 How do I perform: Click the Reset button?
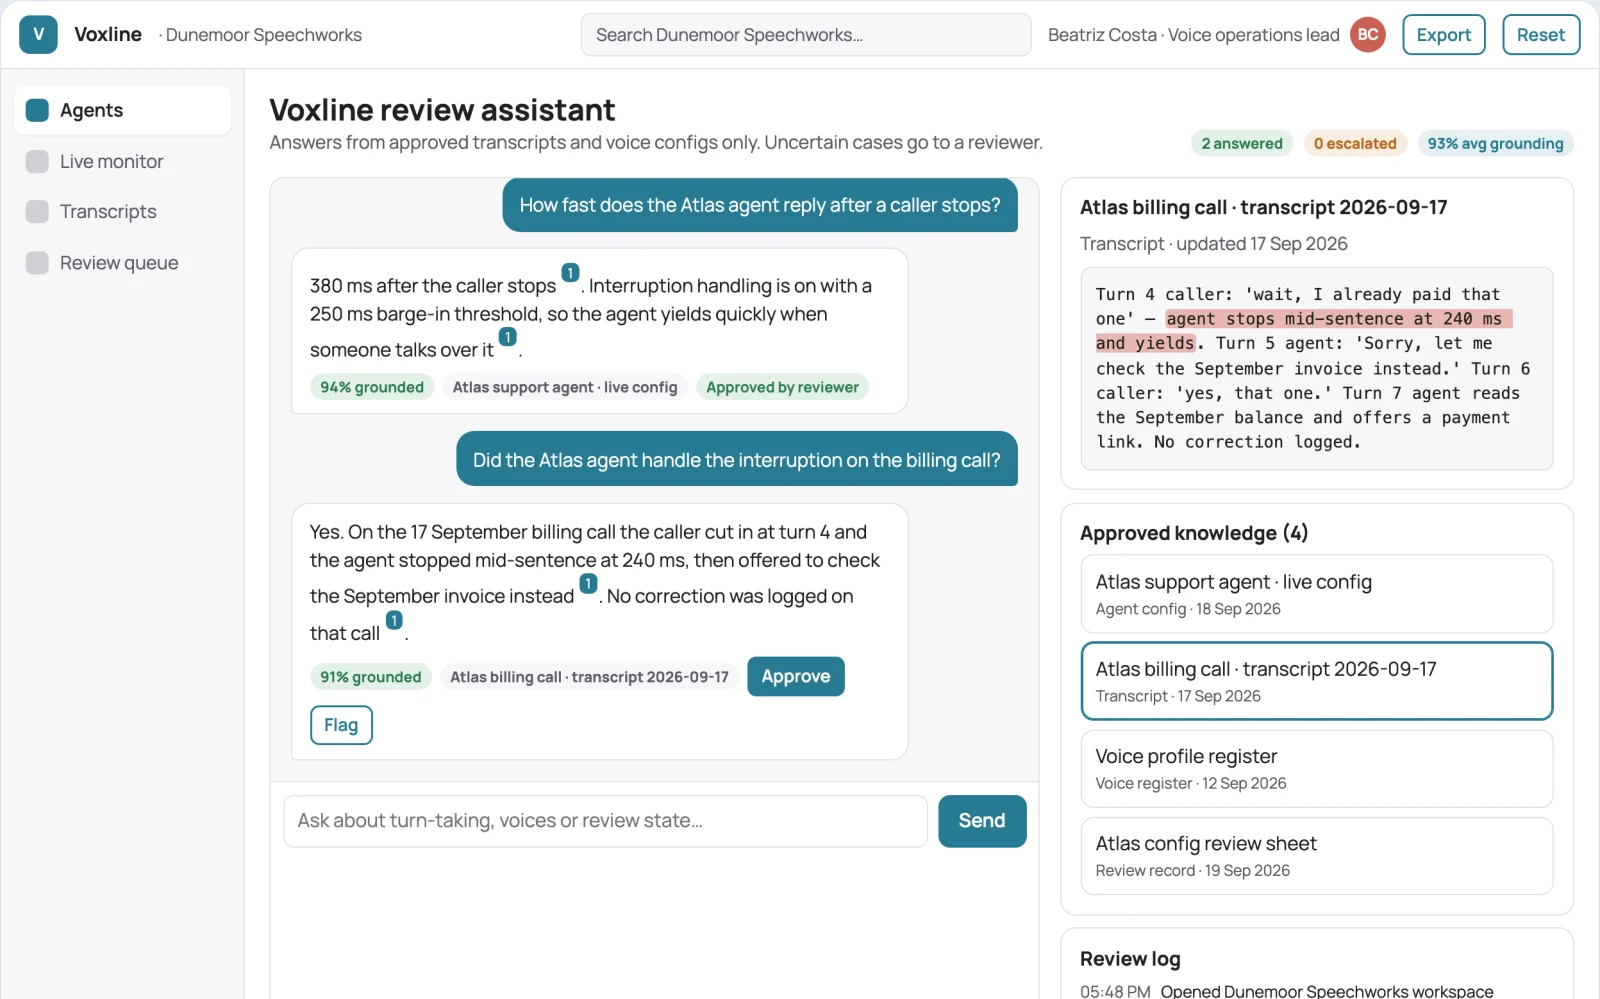point(1540,35)
